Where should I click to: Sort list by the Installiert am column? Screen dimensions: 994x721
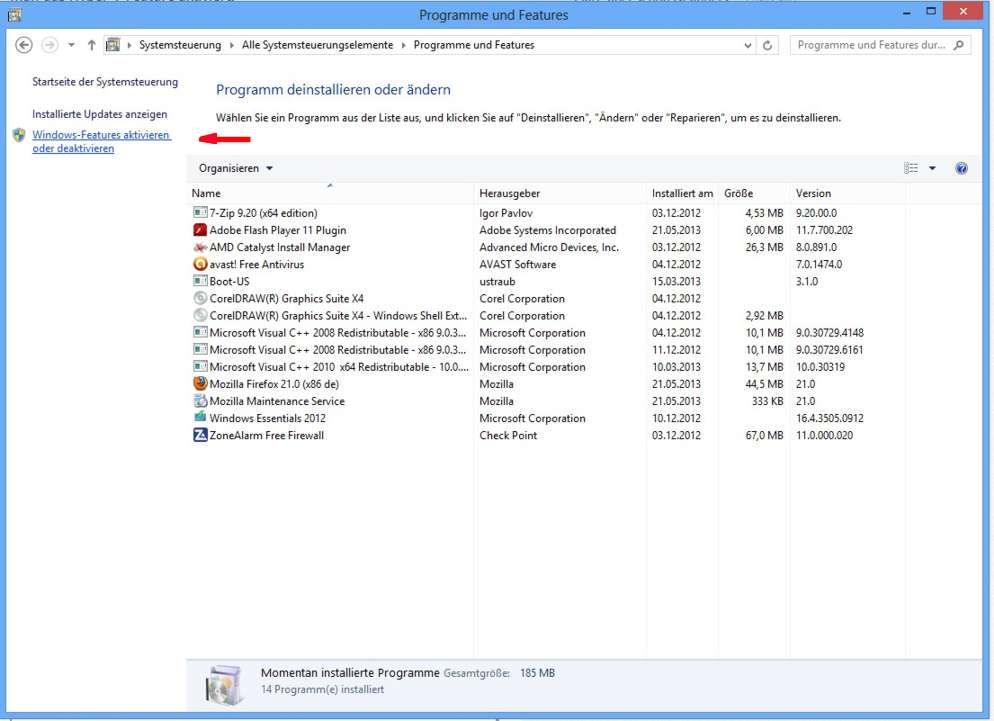pos(683,193)
